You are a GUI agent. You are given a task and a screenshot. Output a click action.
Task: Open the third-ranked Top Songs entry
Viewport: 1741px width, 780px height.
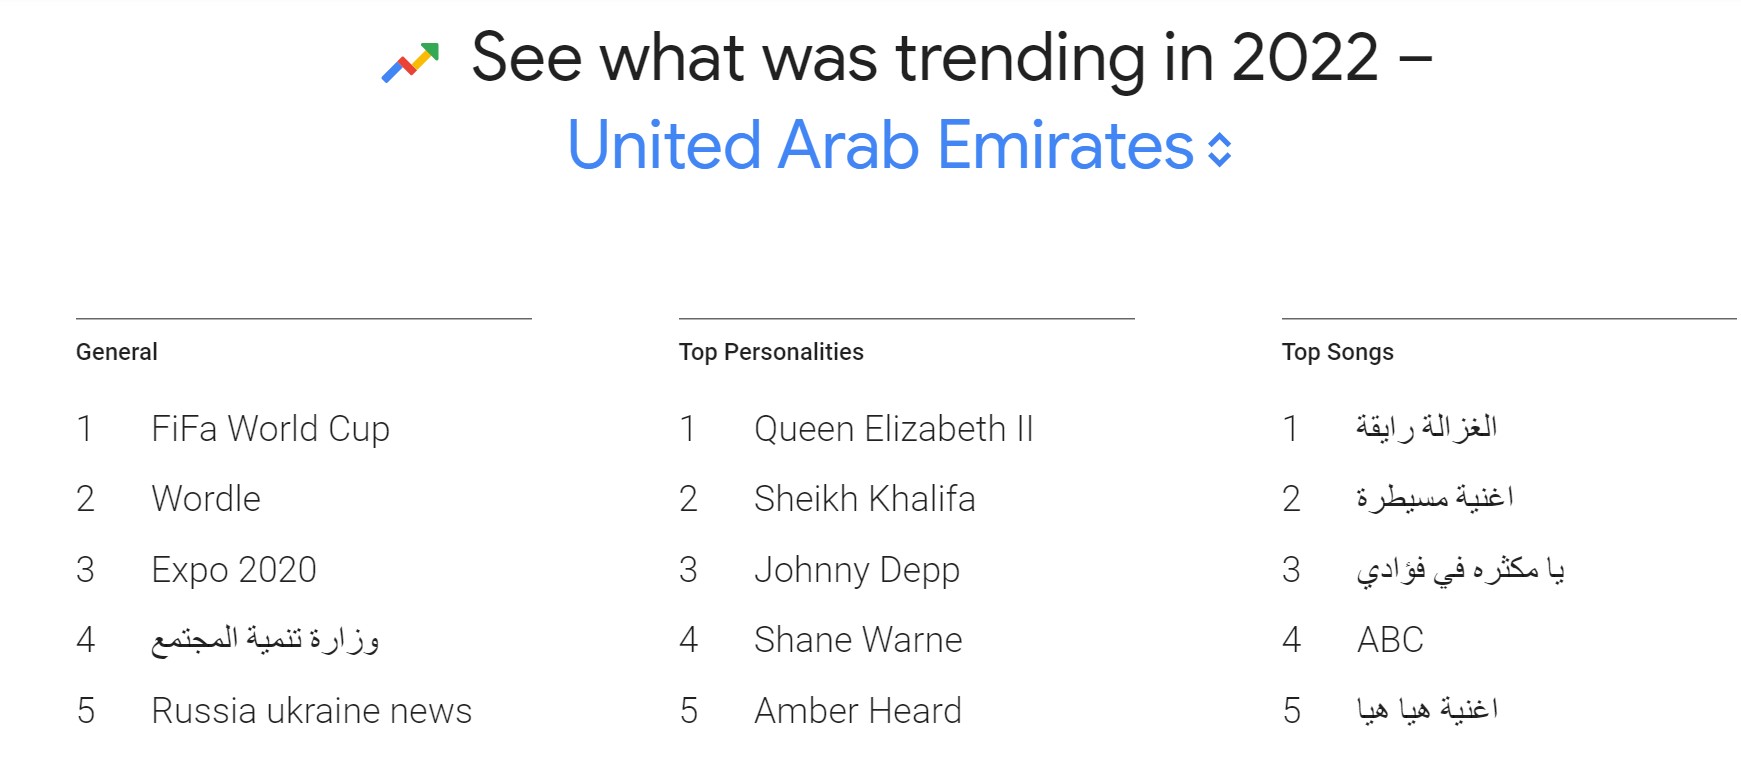pyautogui.click(x=1460, y=570)
